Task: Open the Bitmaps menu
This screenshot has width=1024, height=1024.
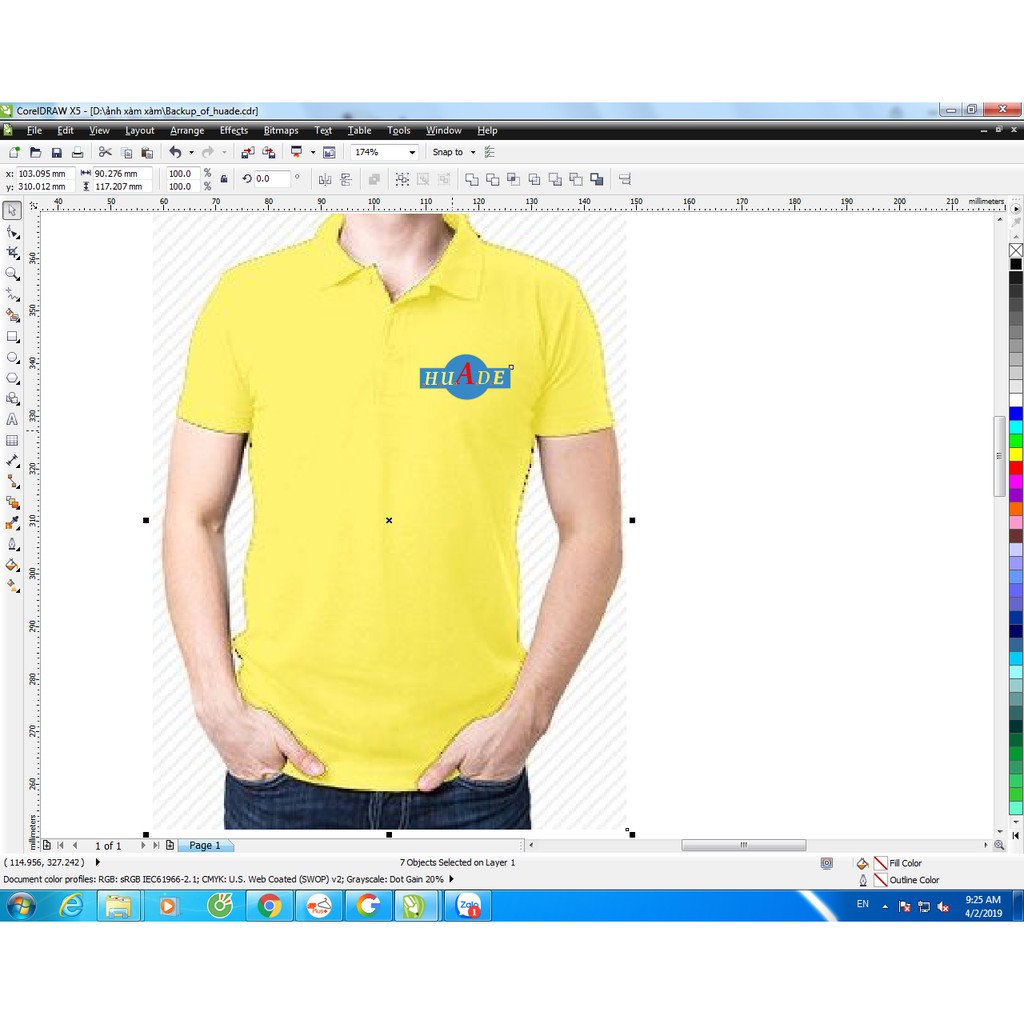Action: (280, 130)
